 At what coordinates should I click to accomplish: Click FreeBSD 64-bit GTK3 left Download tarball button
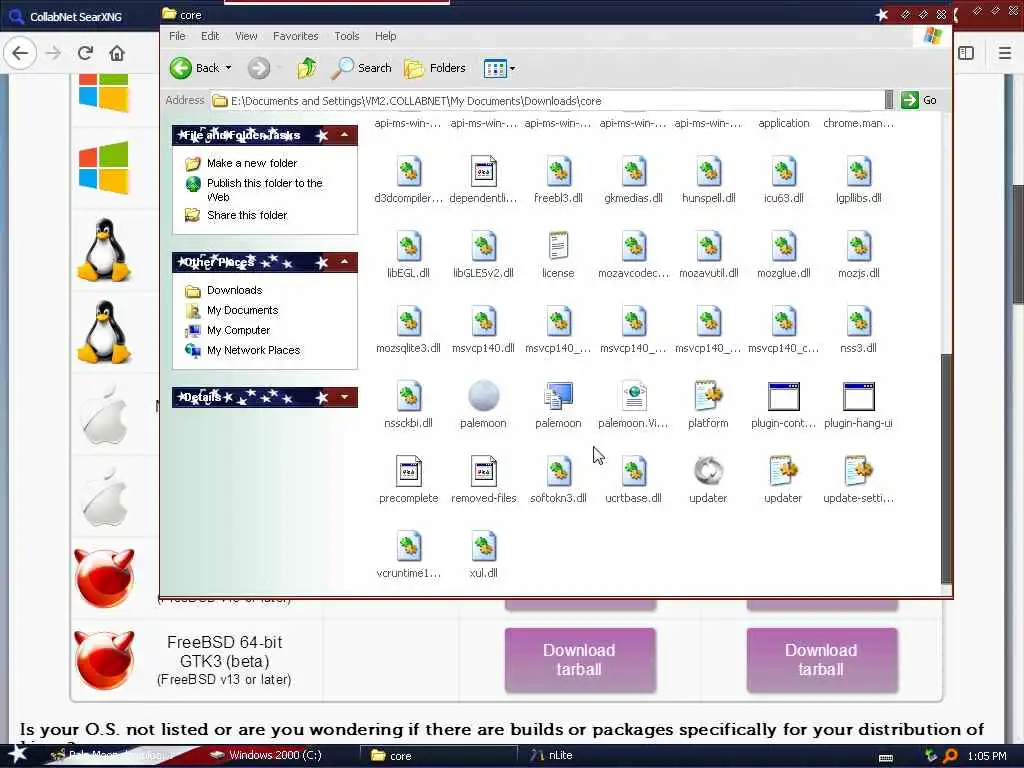point(580,660)
